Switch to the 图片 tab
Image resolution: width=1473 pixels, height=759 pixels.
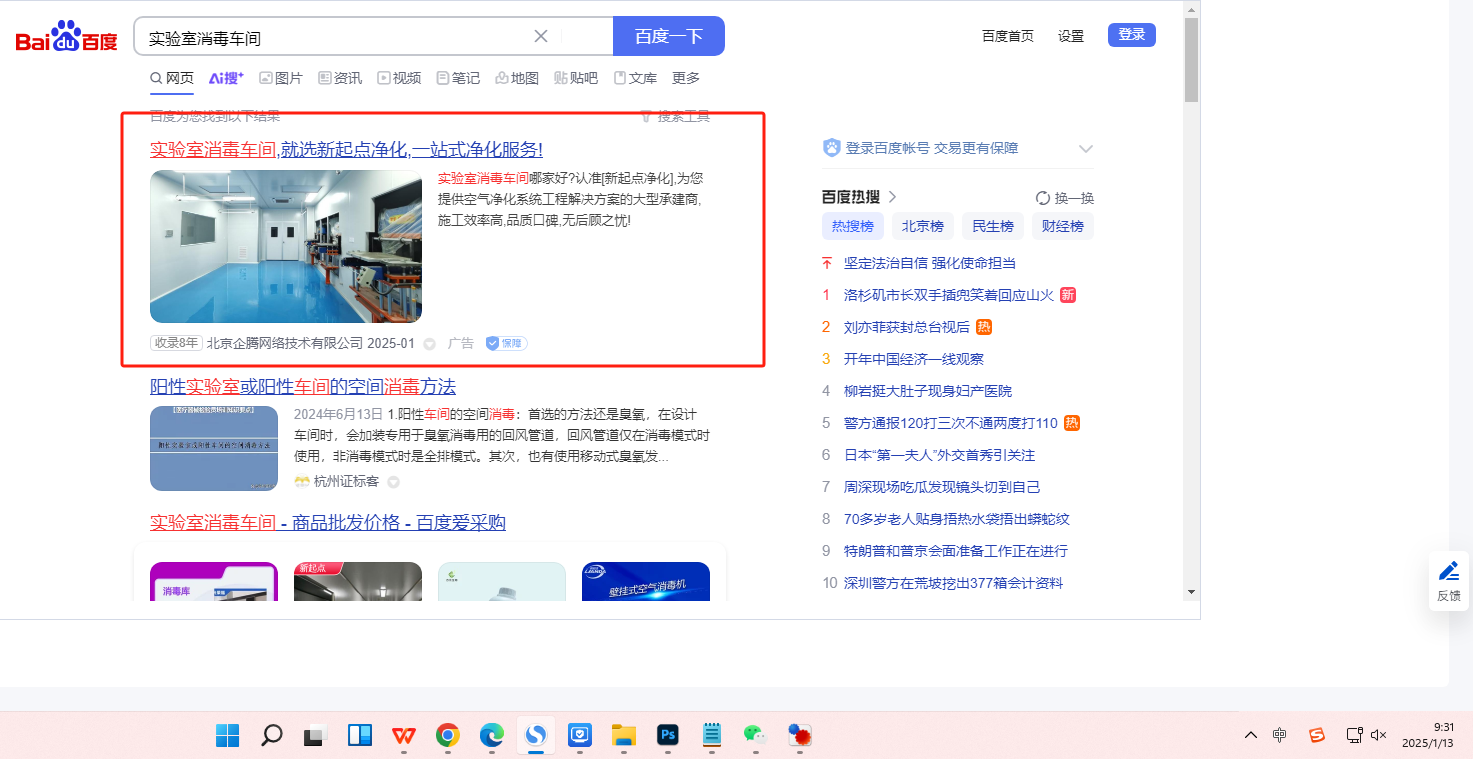281,78
